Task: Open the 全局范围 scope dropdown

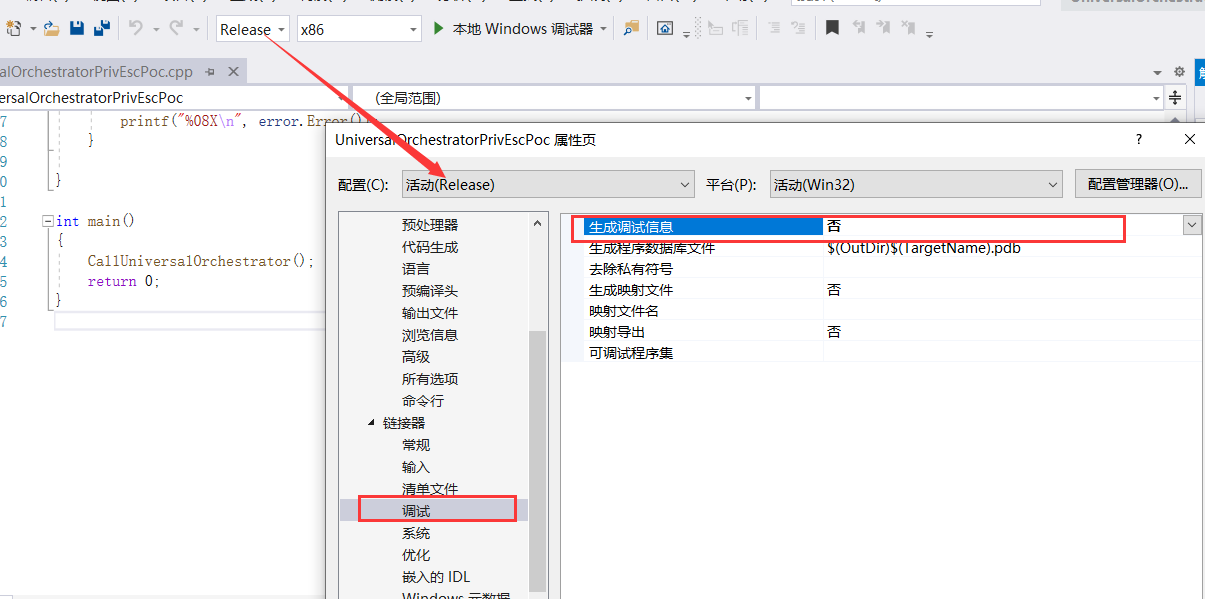Action: pos(554,98)
